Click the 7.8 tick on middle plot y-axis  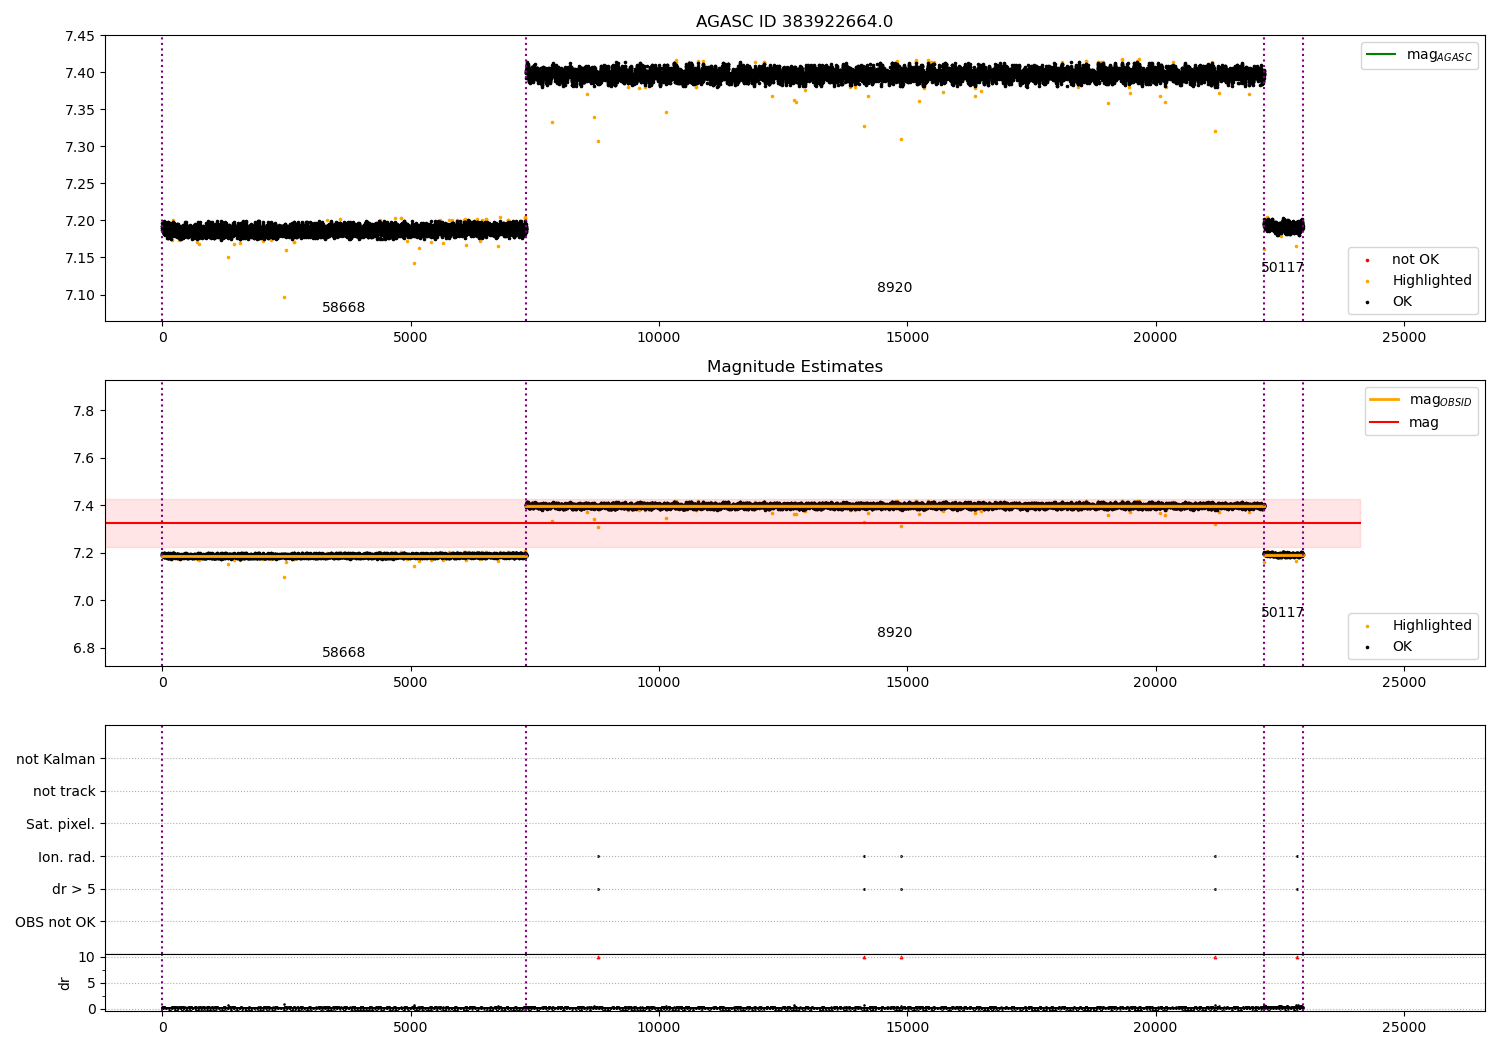pyautogui.click(x=84, y=411)
